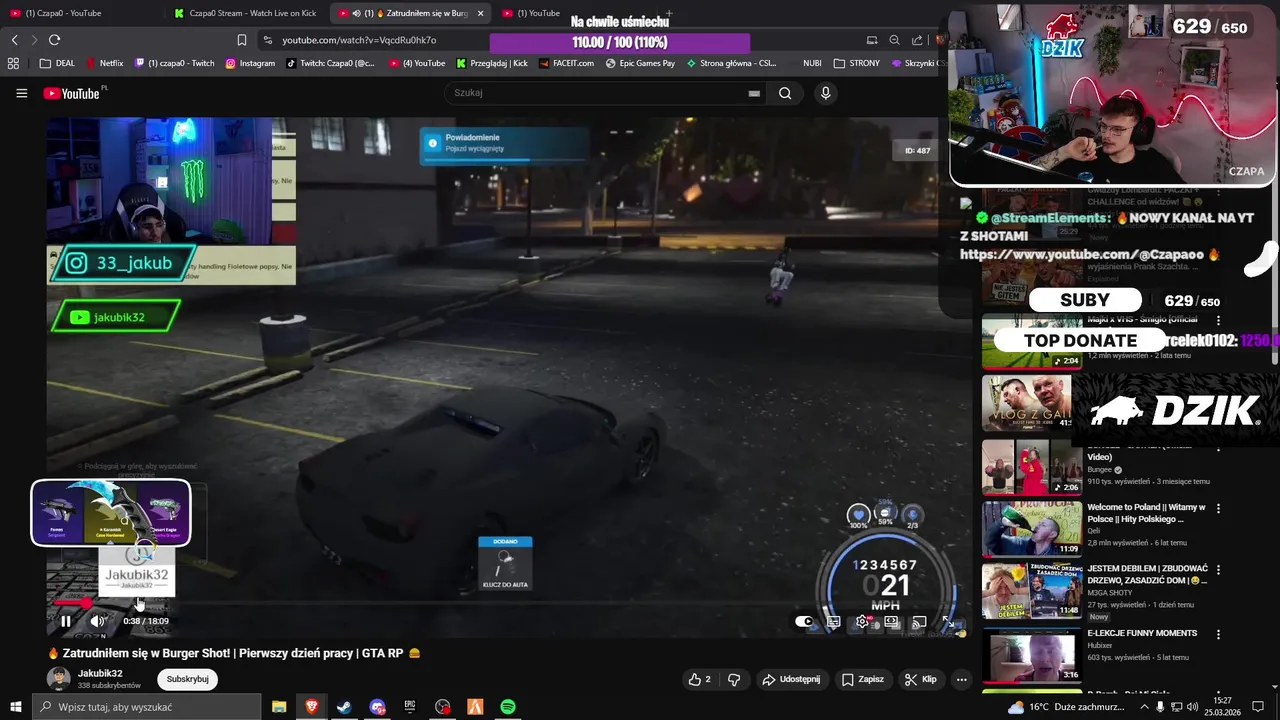Open the FACEIT.com bookmark
The width and height of the screenshot is (1280, 720).
566,63
